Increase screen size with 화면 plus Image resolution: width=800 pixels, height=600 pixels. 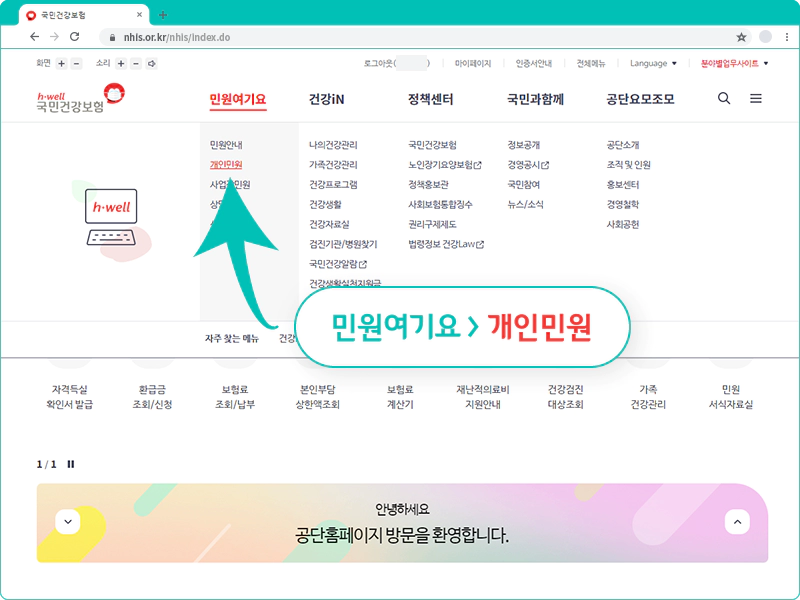62,64
